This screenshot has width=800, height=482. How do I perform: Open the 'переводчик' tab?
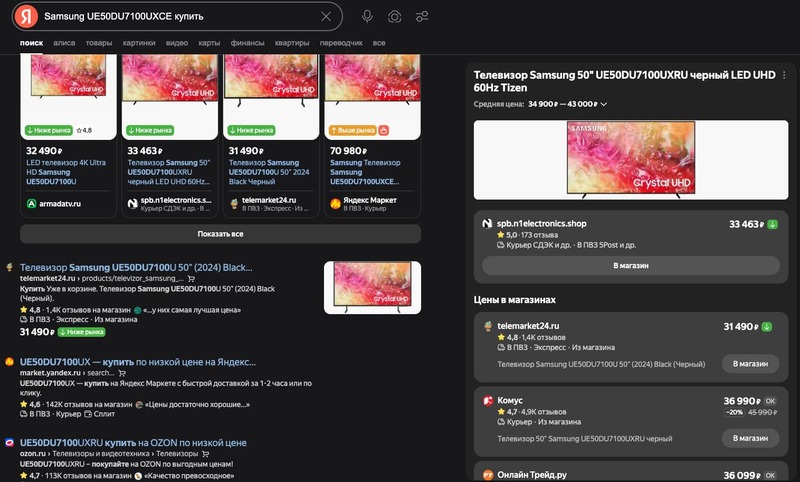click(341, 43)
